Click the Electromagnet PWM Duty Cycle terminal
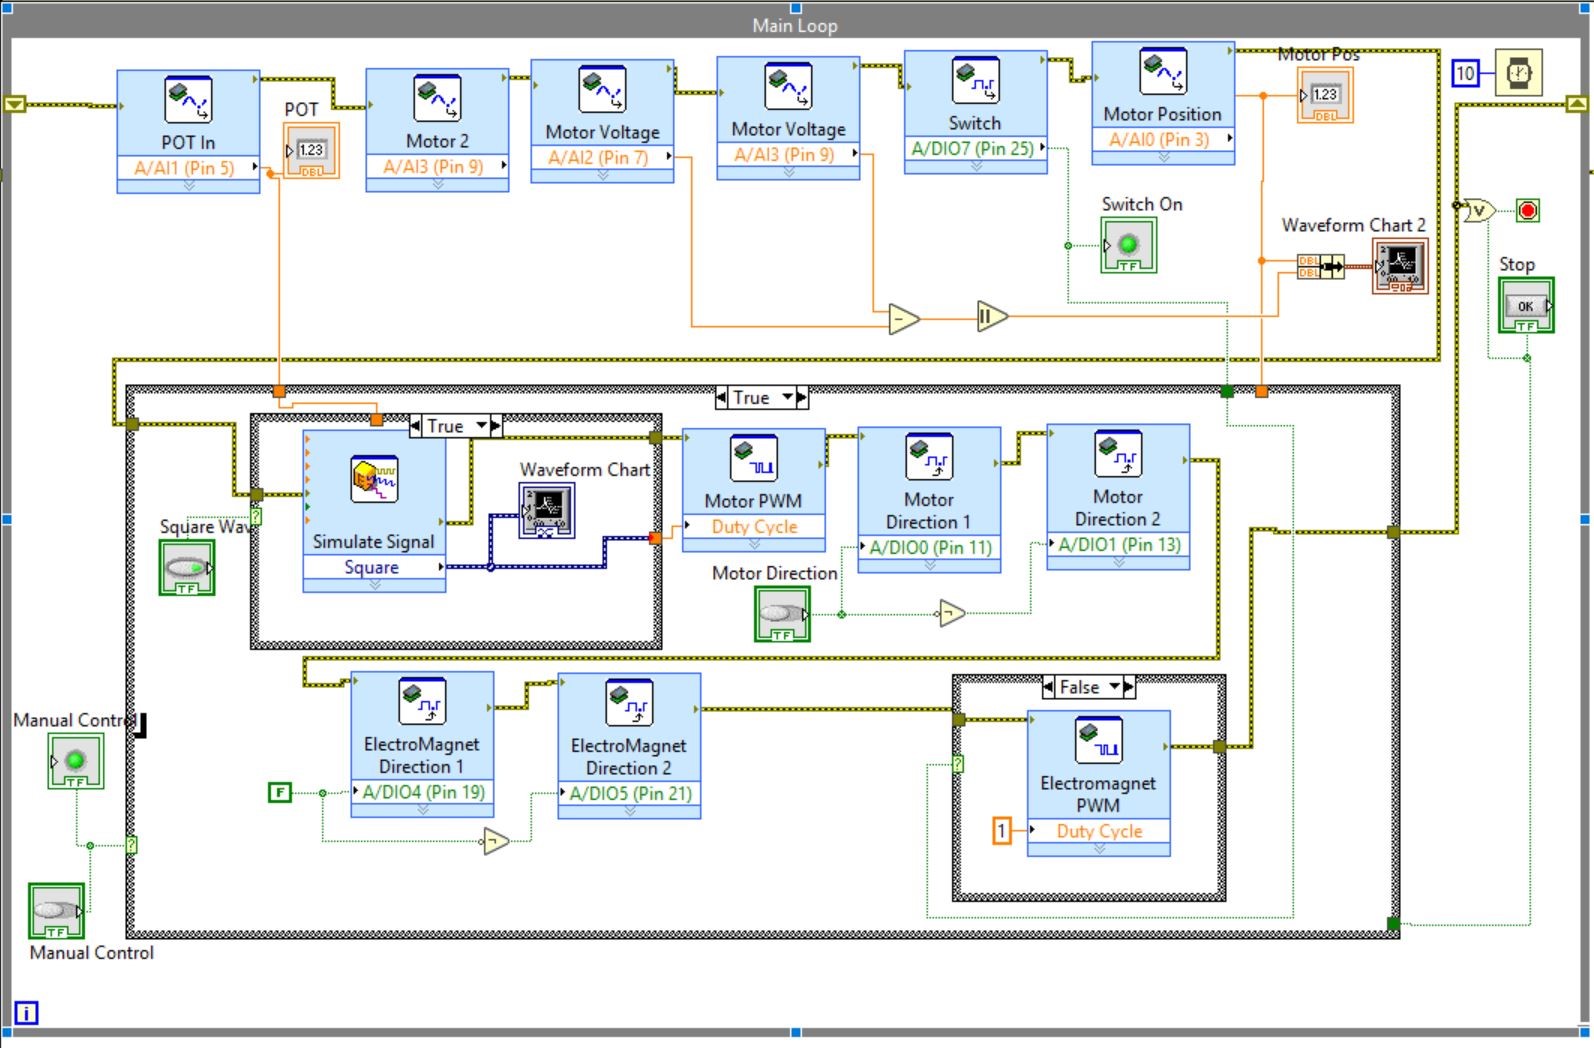1594x1048 pixels. tap(1099, 831)
